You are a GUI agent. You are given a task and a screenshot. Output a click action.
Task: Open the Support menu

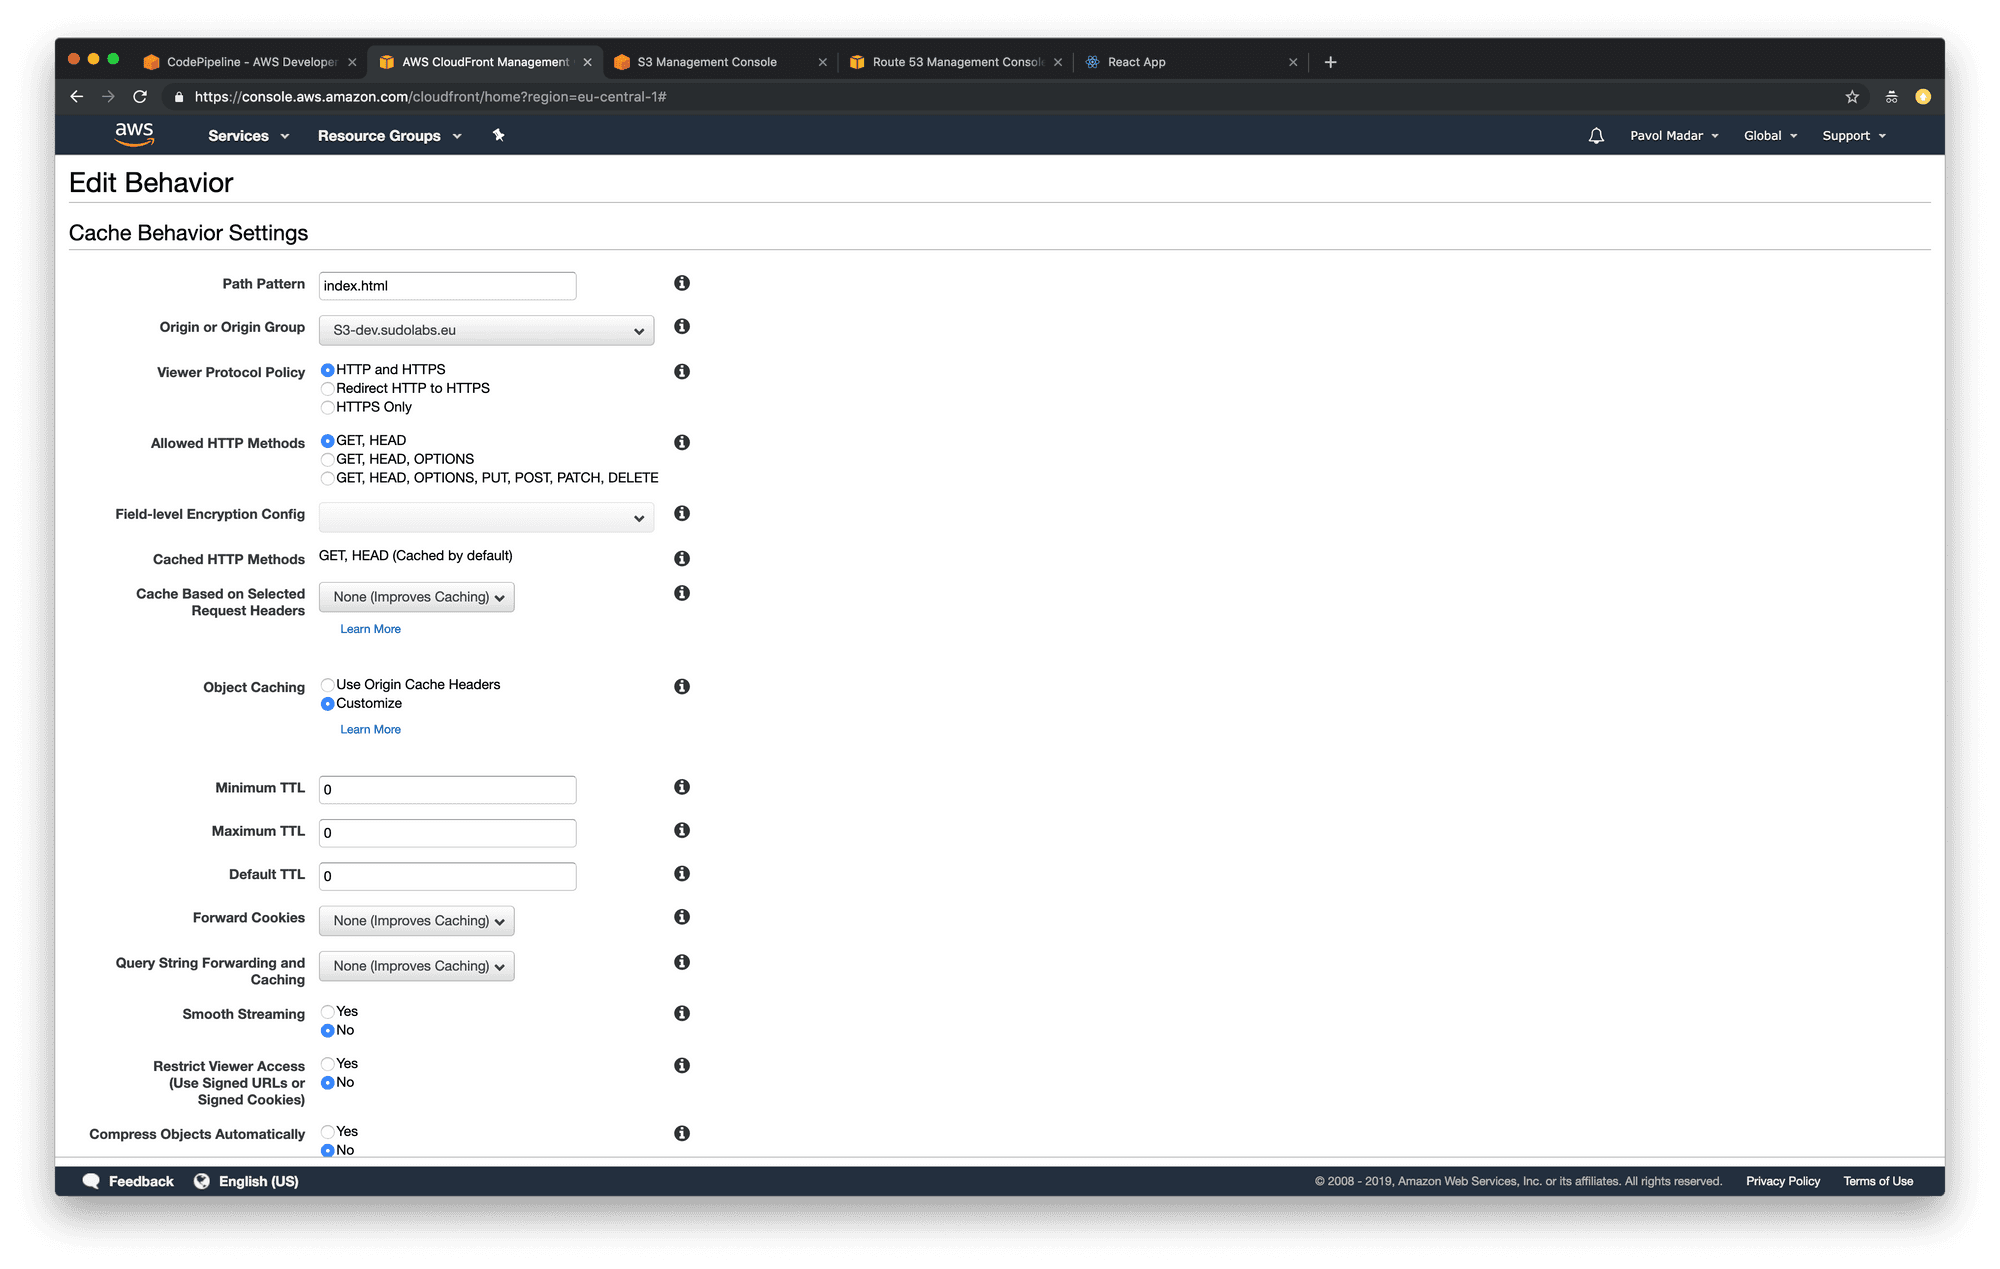(1854, 136)
